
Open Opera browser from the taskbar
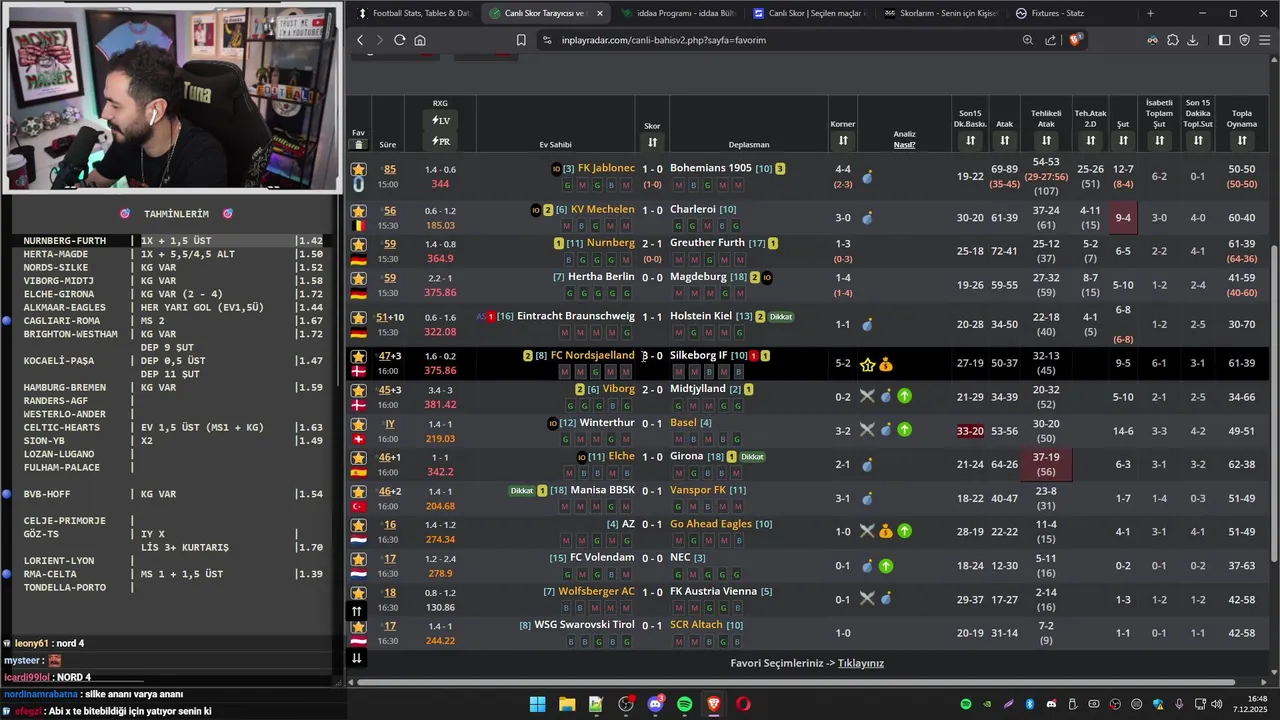pyautogui.click(x=743, y=704)
